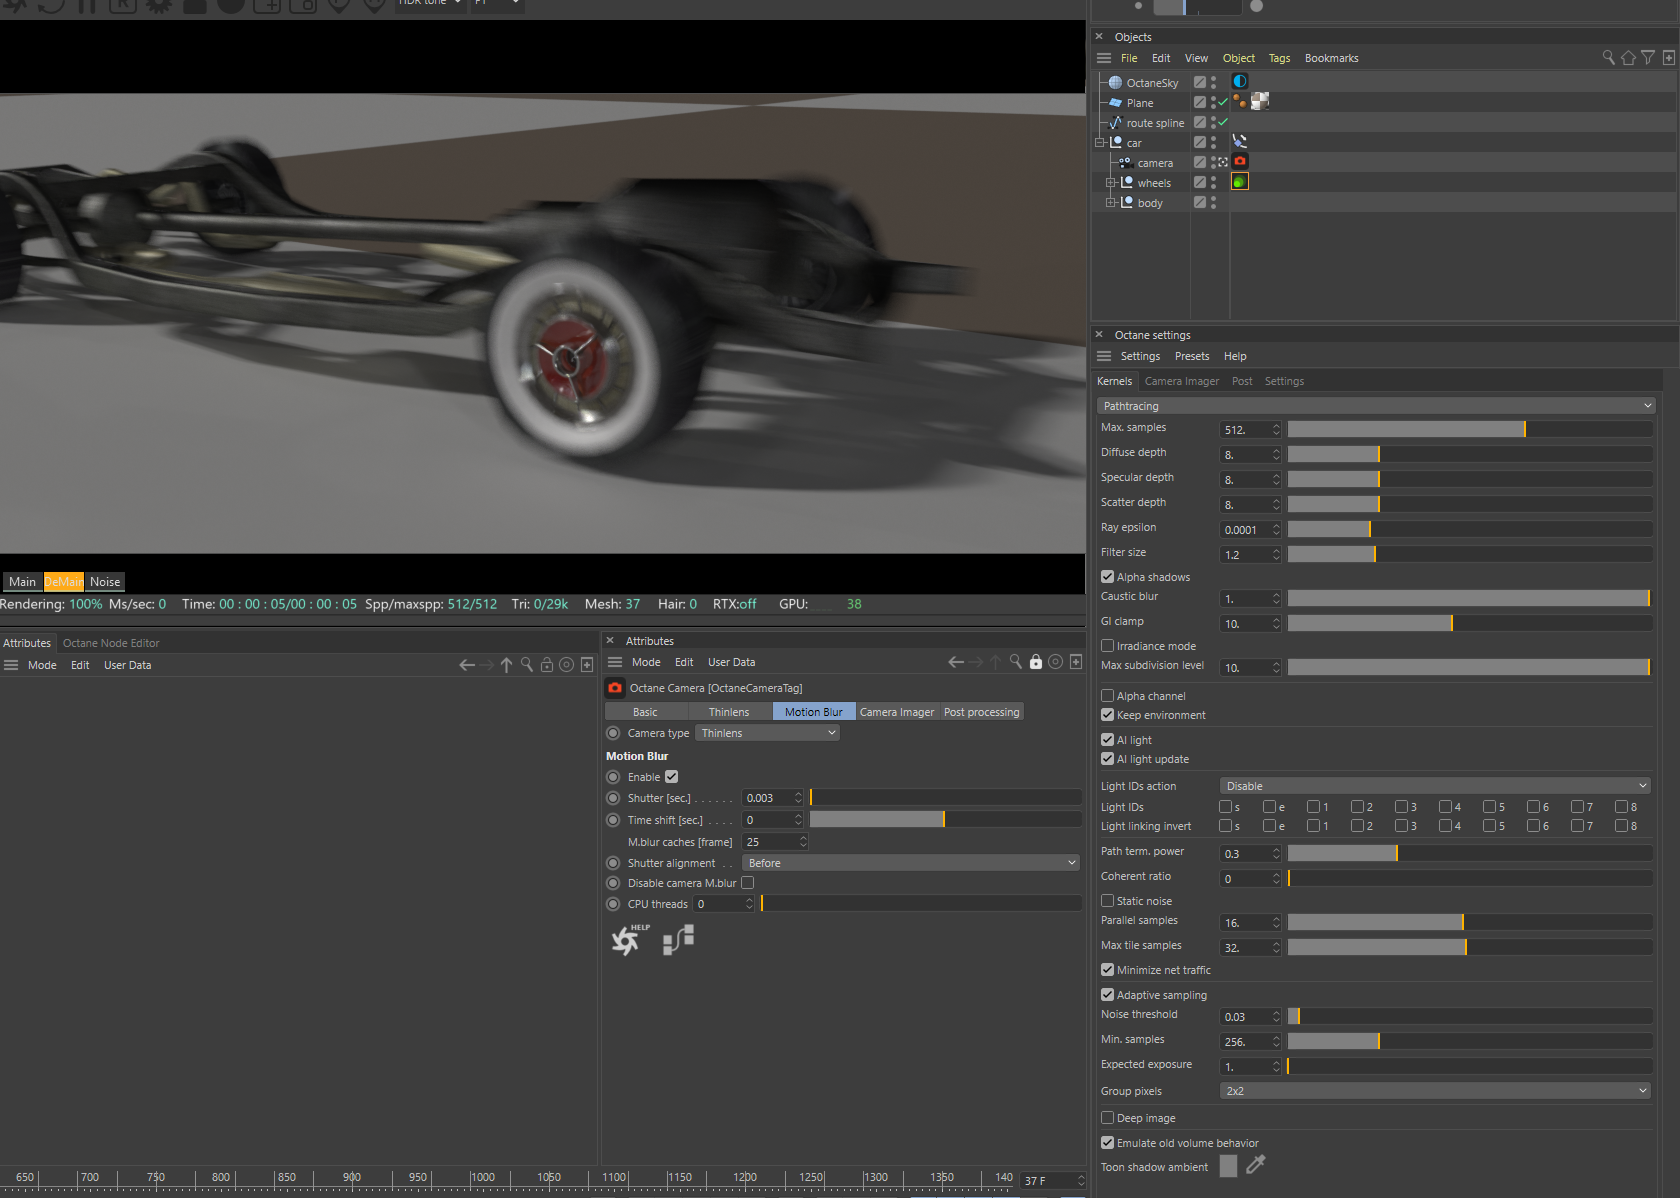Image resolution: width=1680 pixels, height=1198 pixels.
Task: Open the Post processing camera tab
Action: 982,712
